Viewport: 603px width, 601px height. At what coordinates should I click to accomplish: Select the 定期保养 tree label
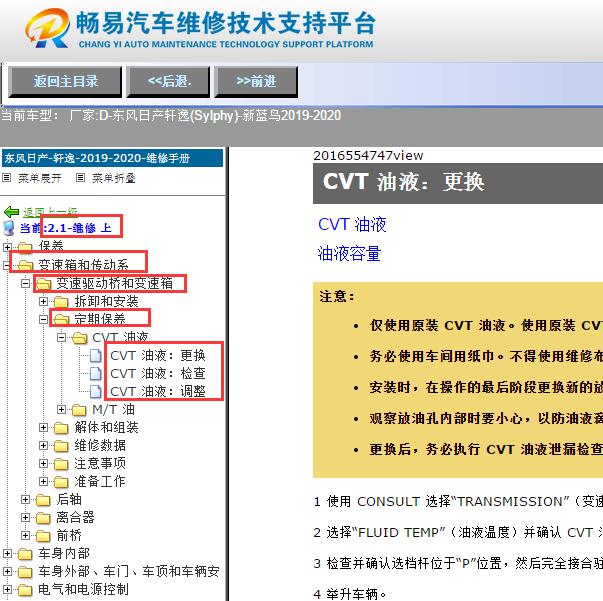tap(100, 319)
